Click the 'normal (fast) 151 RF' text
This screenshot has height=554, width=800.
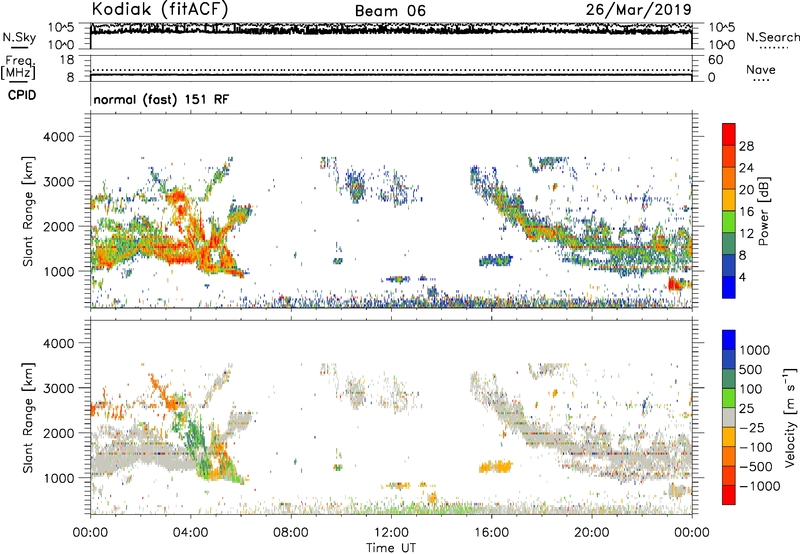161,99
